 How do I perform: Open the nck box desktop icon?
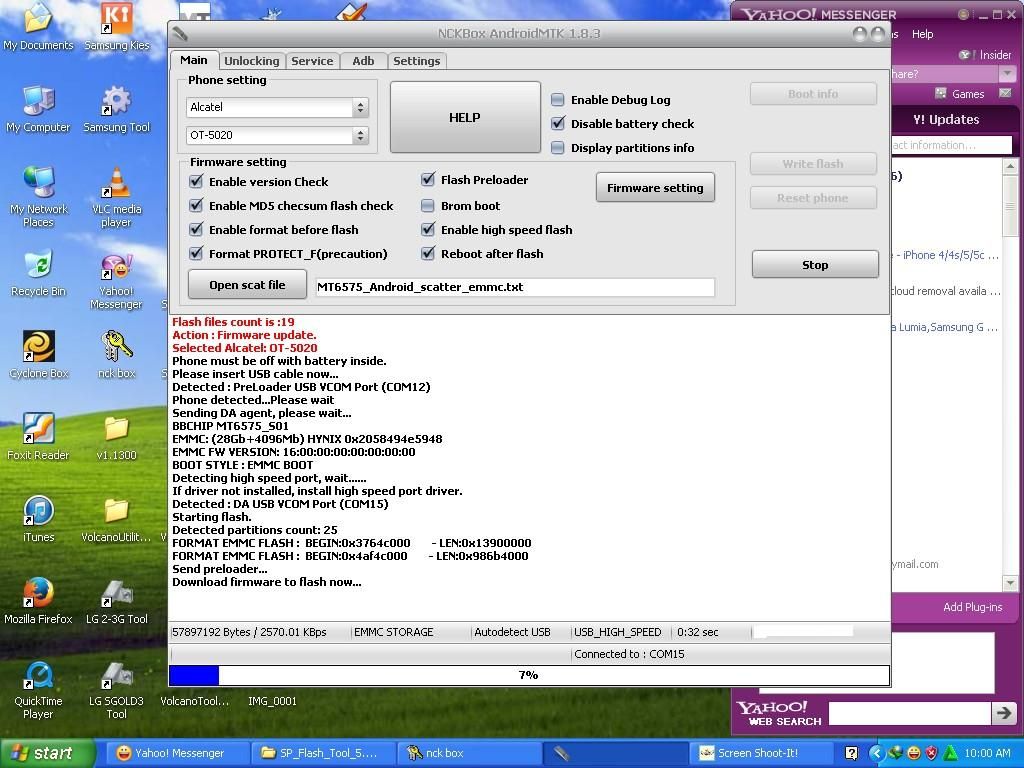click(x=117, y=347)
